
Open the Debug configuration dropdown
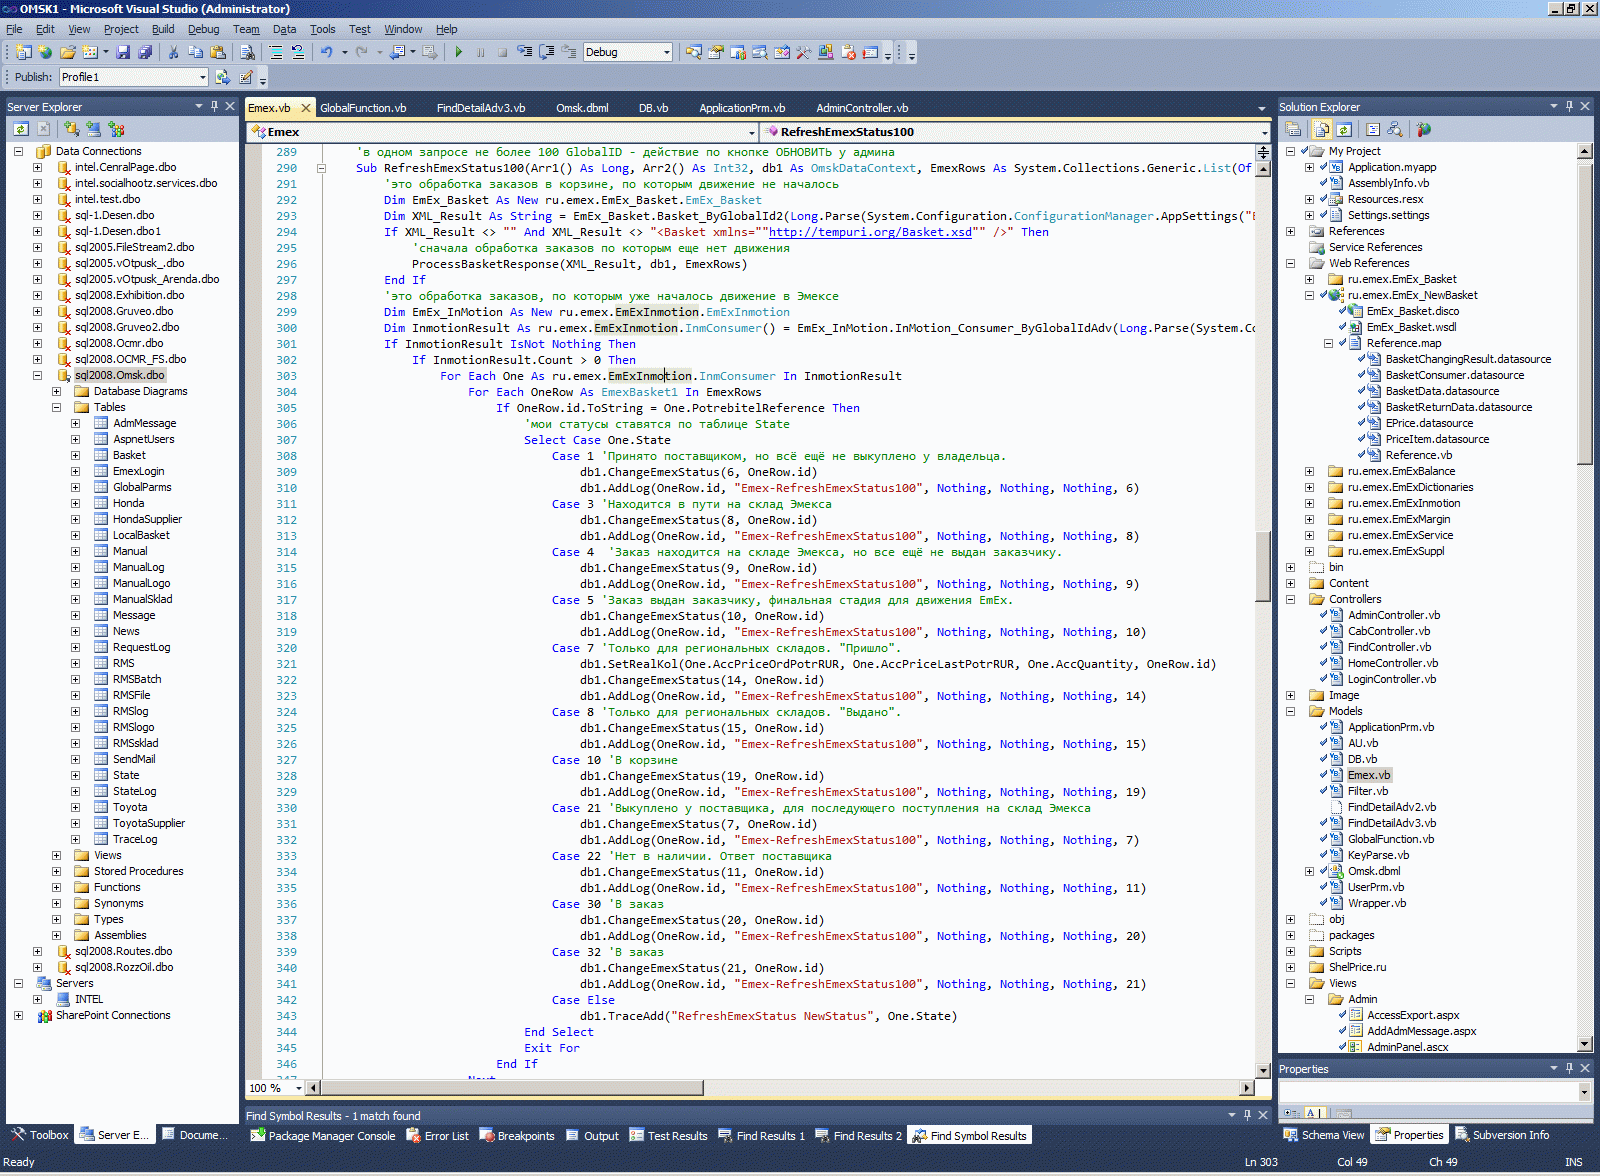click(666, 52)
